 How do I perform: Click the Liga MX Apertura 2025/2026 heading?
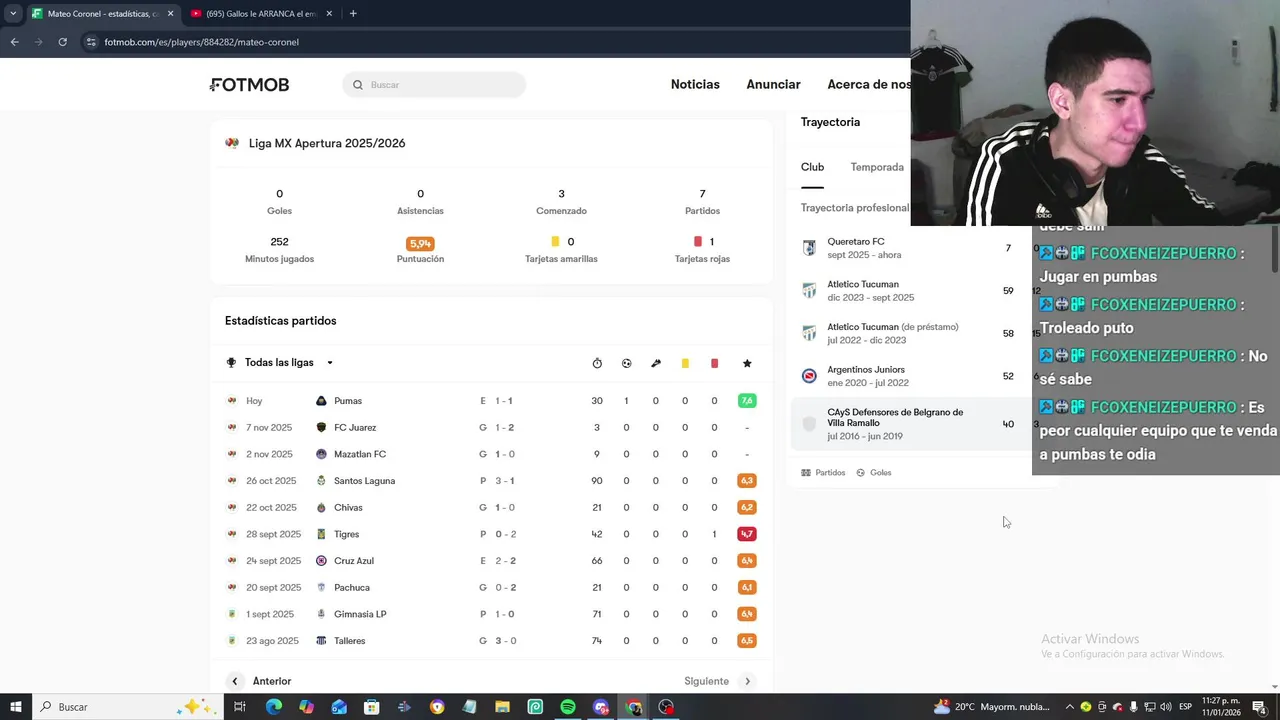click(x=327, y=143)
